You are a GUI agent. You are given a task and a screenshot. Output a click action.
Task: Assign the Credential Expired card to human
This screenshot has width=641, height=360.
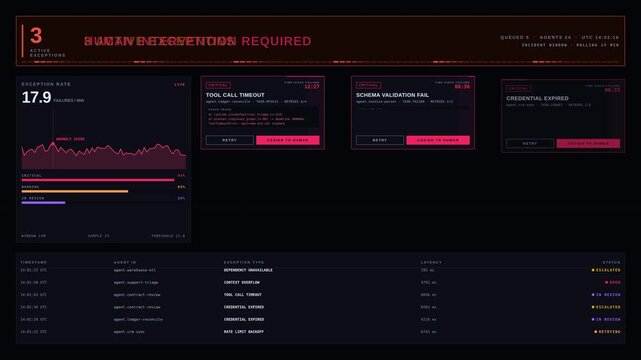point(588,143)
